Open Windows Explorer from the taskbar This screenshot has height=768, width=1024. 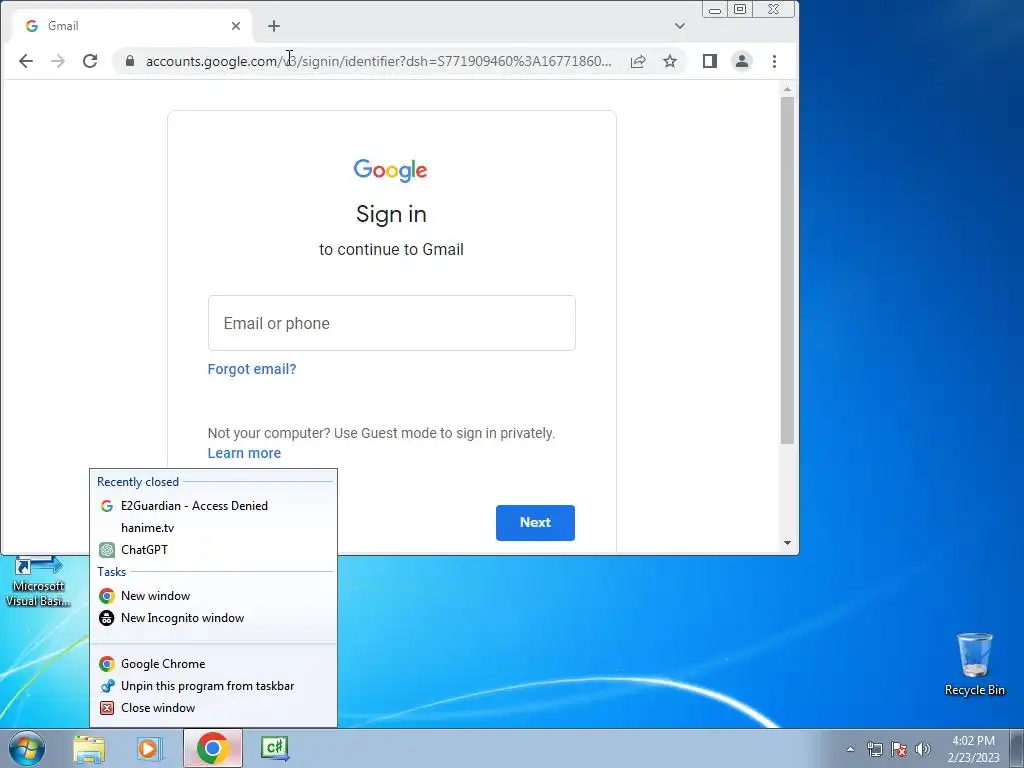pos(89,748)
